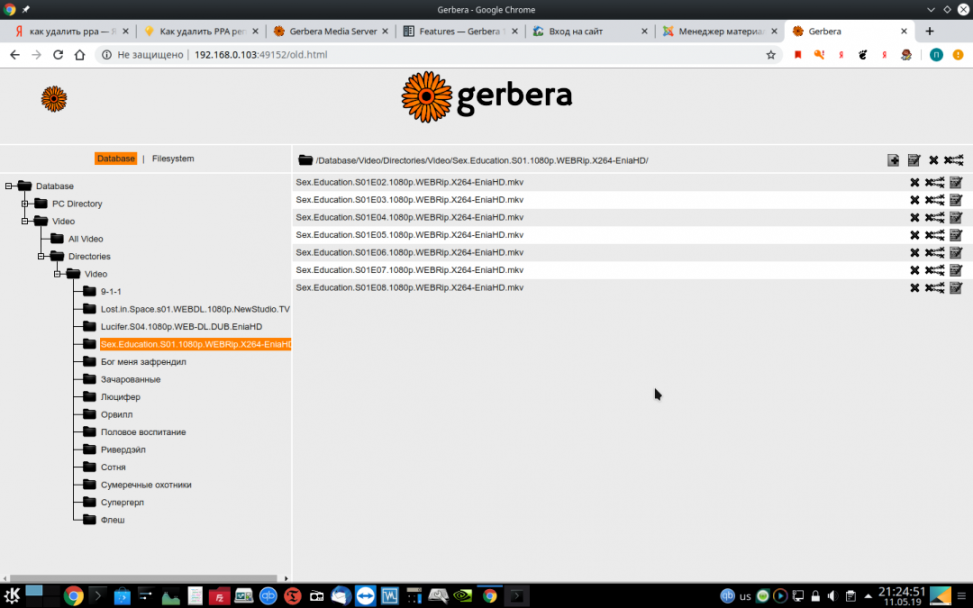Edit S01E07 file properties
This screenshot has width=973, height=608.
click(x=956, y=270)
